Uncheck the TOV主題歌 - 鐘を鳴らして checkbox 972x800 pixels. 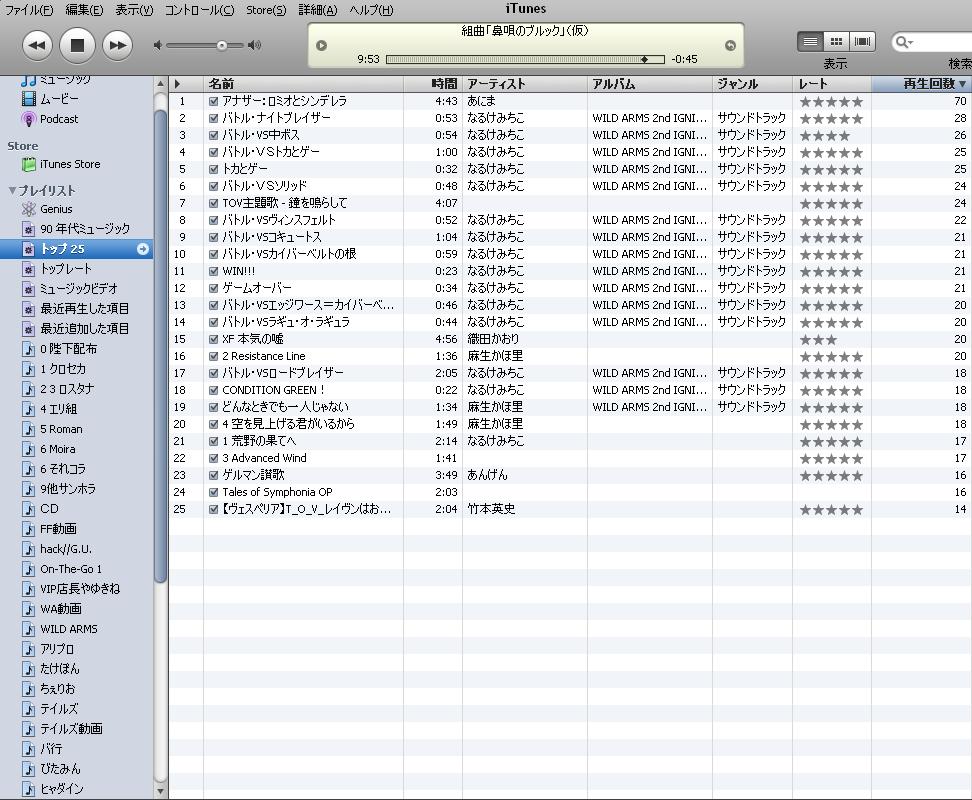[213, 203]
